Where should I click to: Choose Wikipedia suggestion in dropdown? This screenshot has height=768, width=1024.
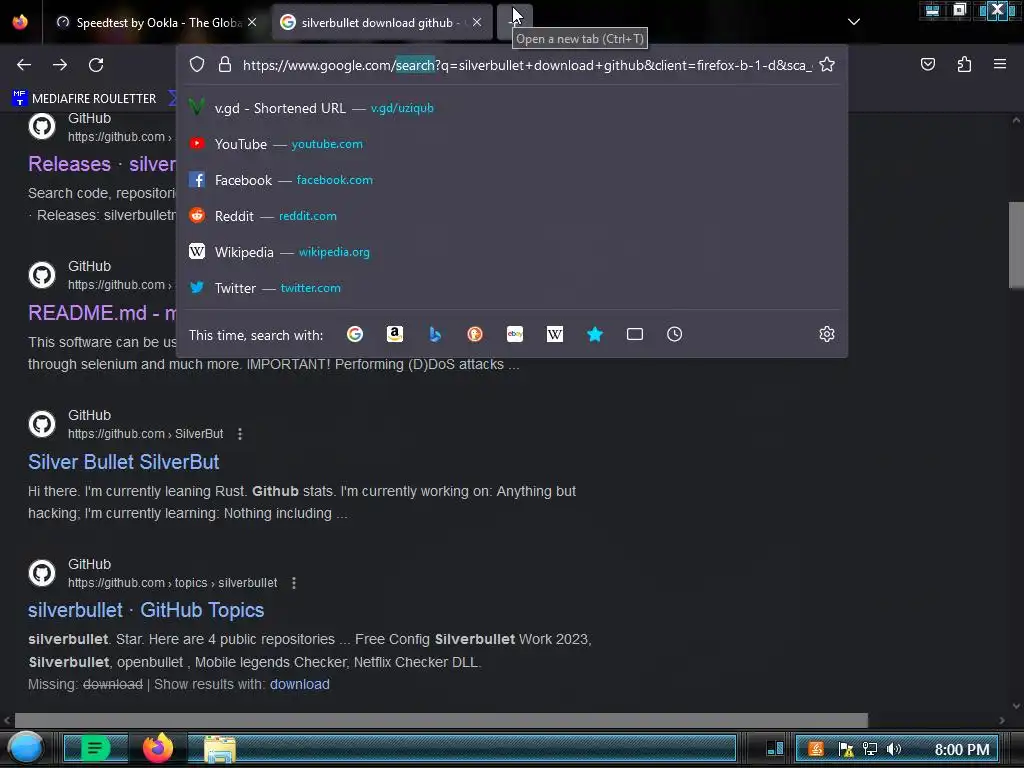[x=512, y=252]
